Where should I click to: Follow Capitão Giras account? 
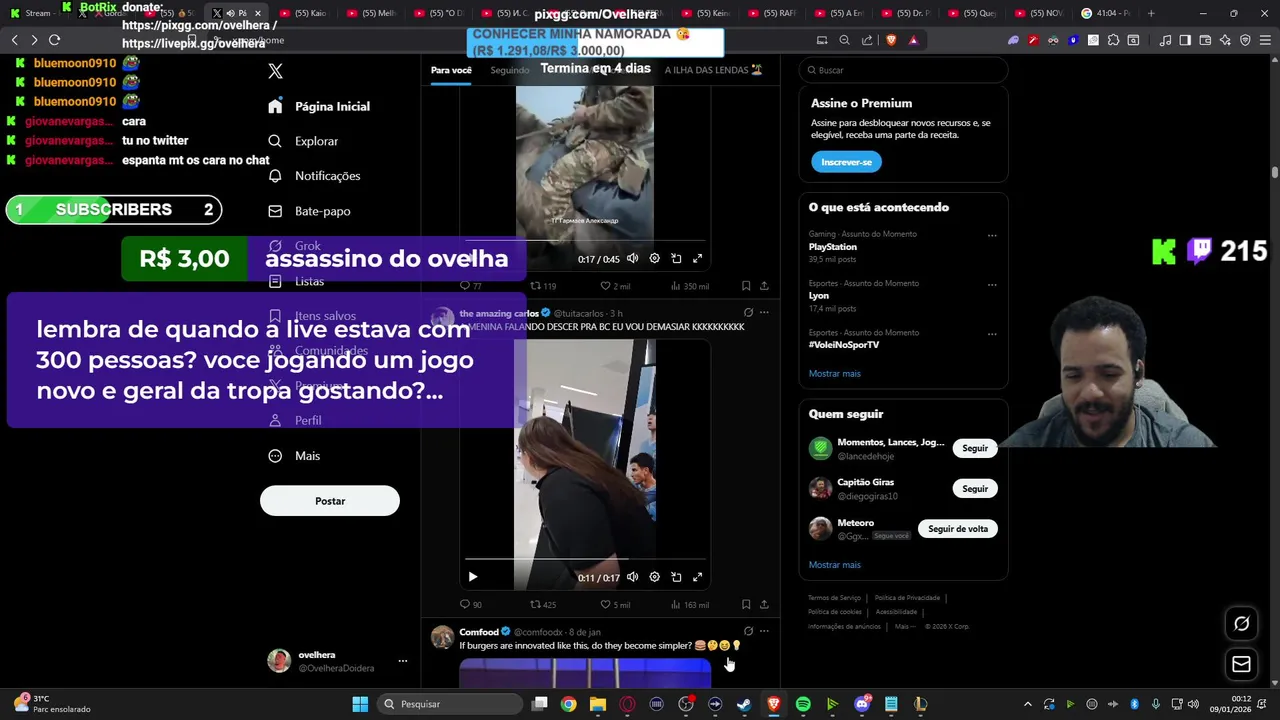[975, 489]
